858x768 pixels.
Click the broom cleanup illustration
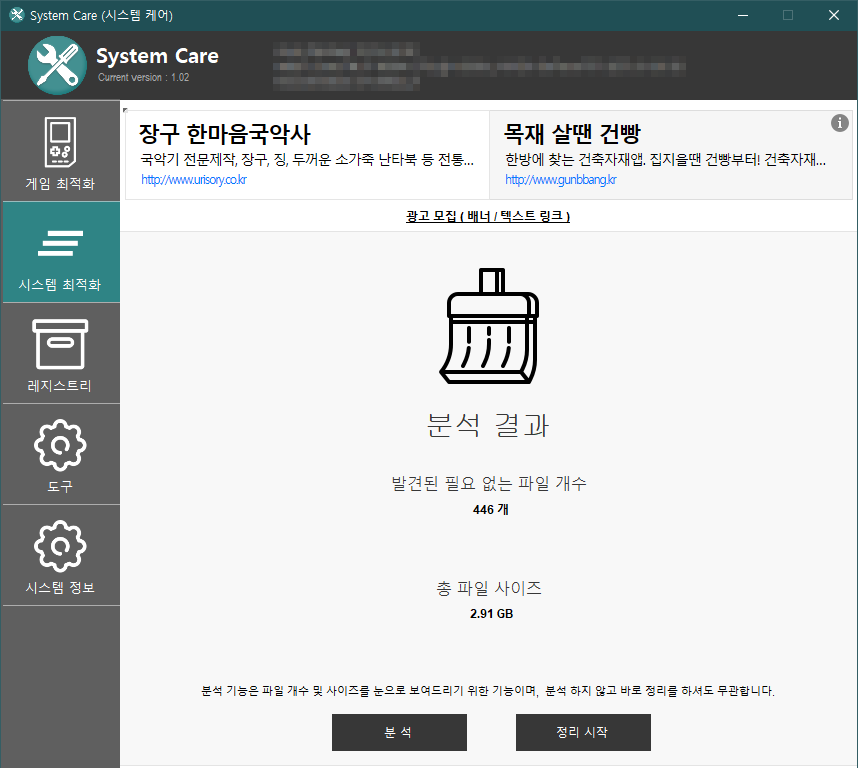[488, 325]
